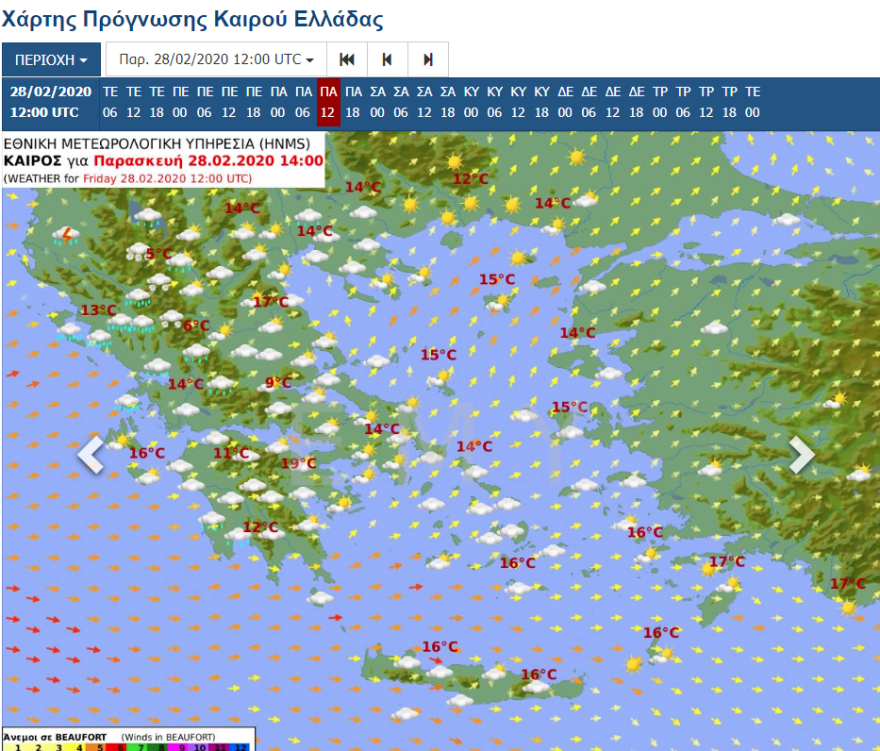Click the right arrow to pan the map
880x751 pixels.
tap(801, 454)
